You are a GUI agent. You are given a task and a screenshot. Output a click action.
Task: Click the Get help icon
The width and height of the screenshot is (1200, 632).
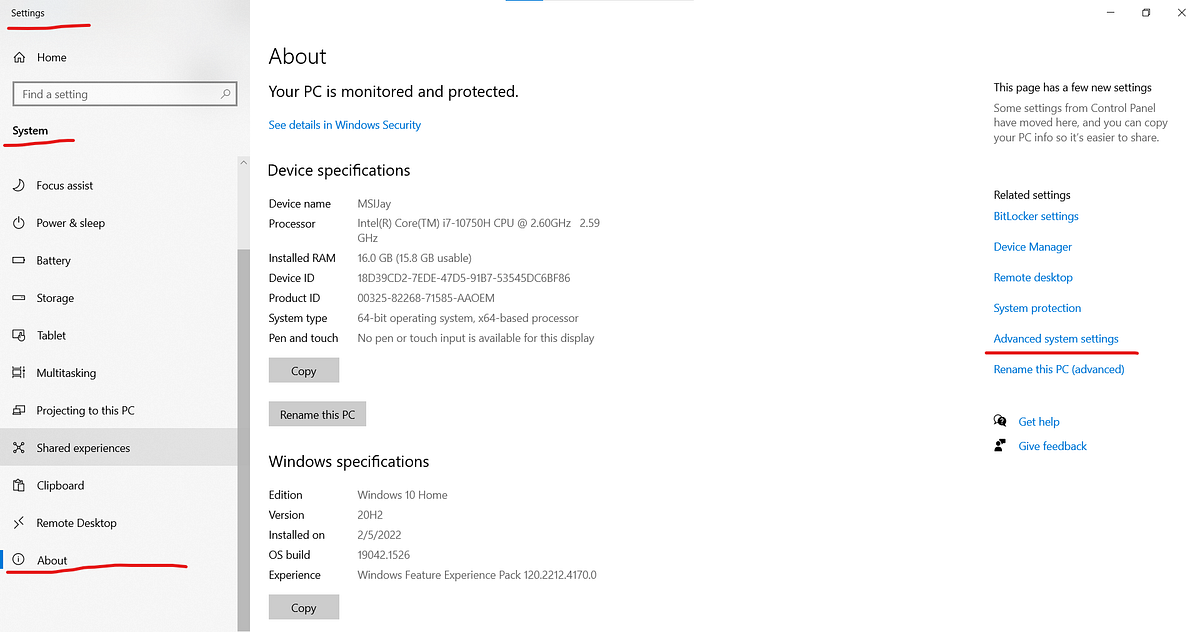click(x=1001, y=421)
